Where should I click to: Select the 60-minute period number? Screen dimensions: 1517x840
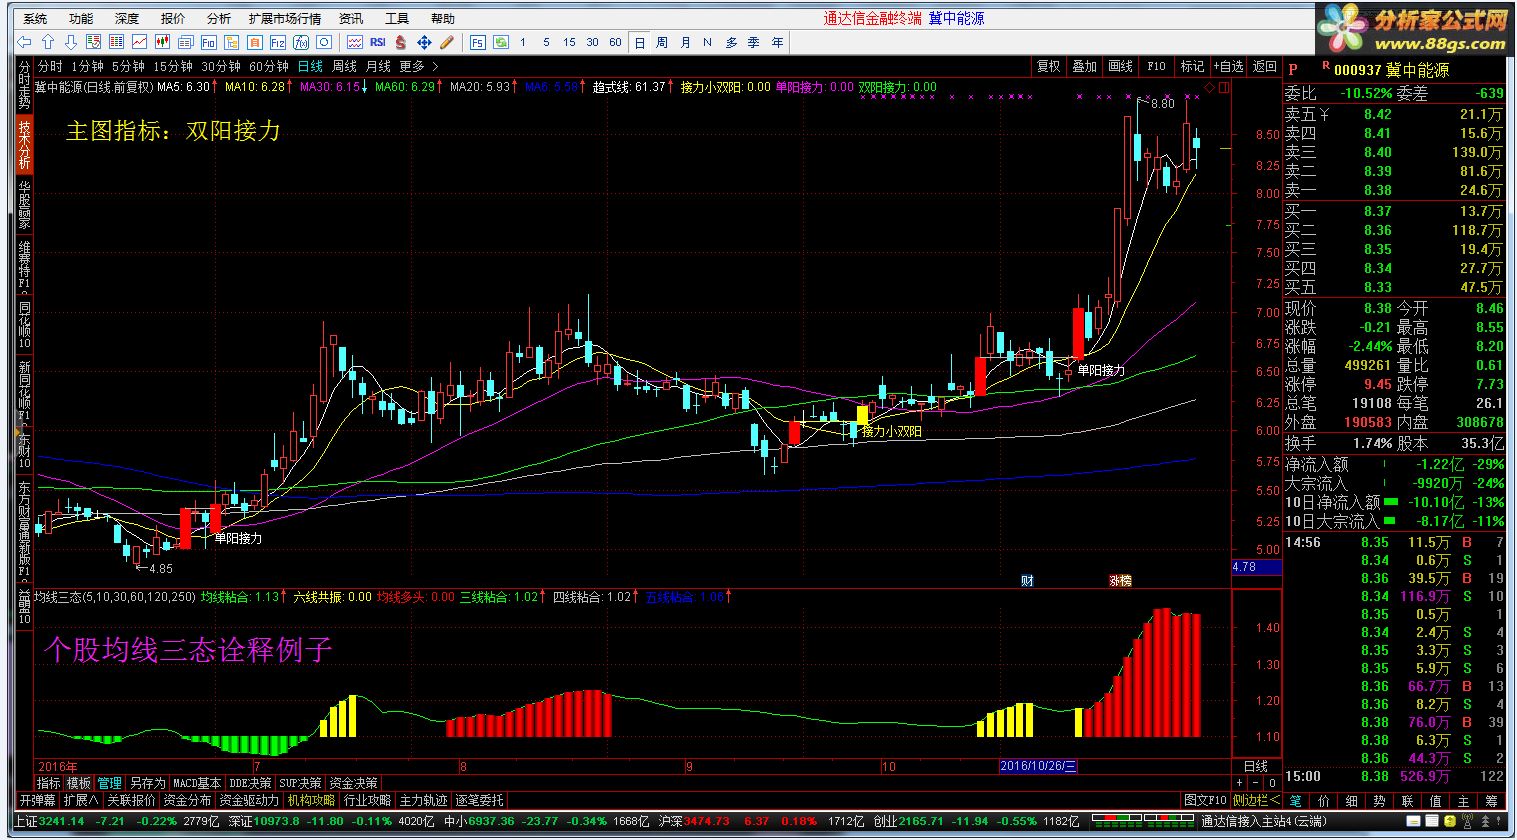click(x=615, y=42)
